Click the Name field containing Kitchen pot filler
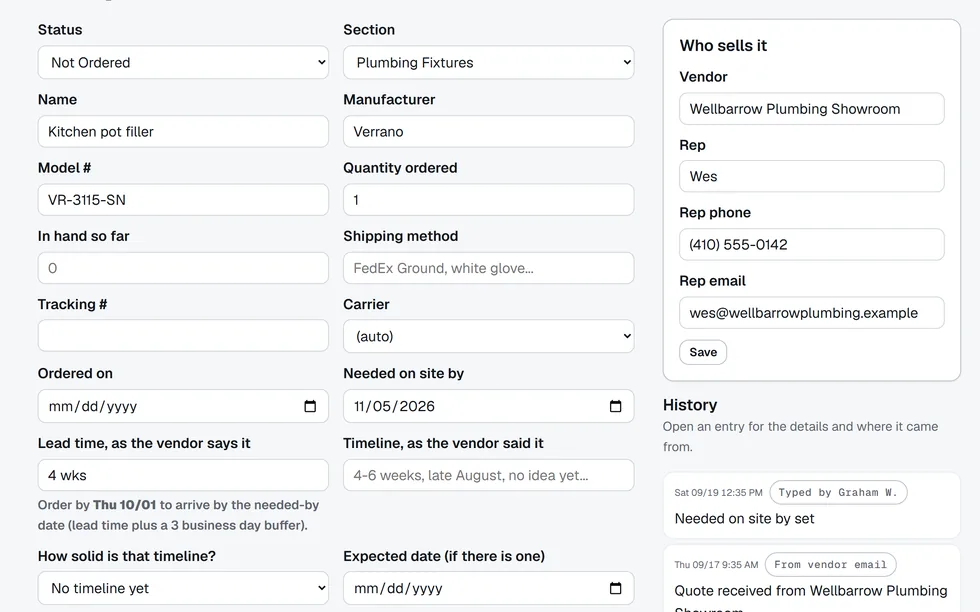Image resolution: width=980 pixels, height=612 pixels. (183, 131)
